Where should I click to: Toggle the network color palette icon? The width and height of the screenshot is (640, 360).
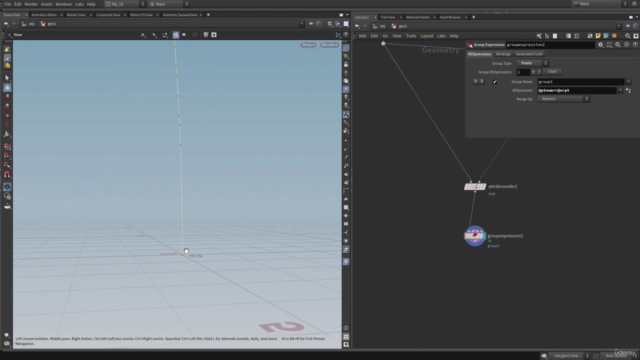point(568,36)
